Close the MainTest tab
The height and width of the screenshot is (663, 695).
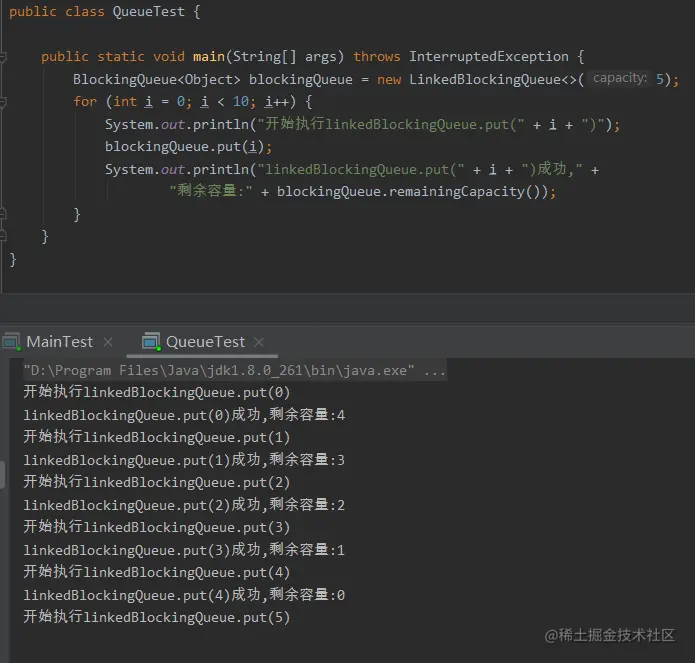pos(108,342)
